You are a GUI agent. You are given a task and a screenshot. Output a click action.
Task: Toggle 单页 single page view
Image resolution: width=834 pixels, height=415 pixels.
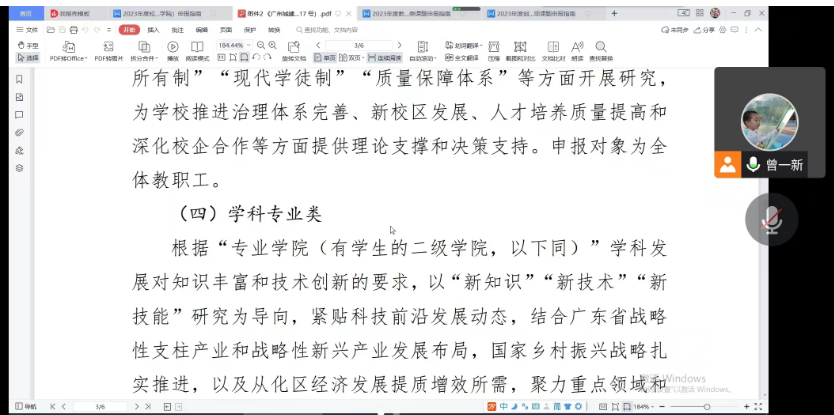324,58
